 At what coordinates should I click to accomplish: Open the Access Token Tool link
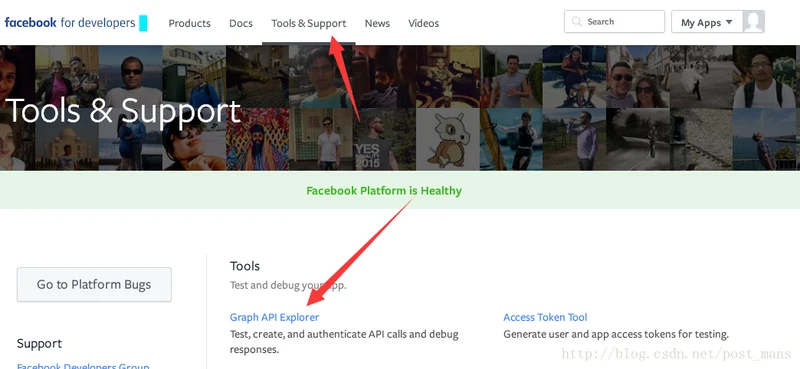(x=545, y=317)
